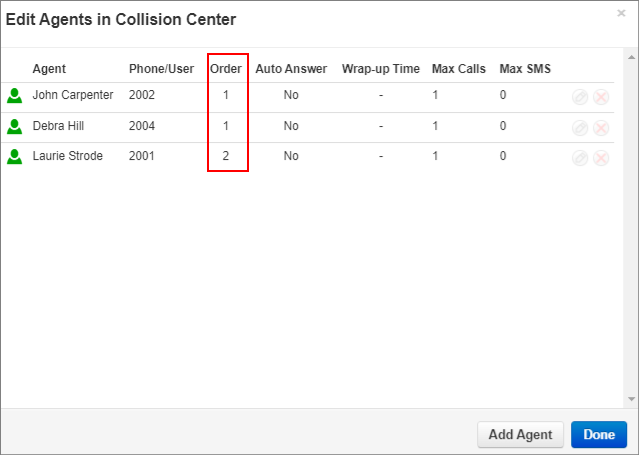Select Laurie Strode's order value 2
639x455 pixels.
[226, 156]
